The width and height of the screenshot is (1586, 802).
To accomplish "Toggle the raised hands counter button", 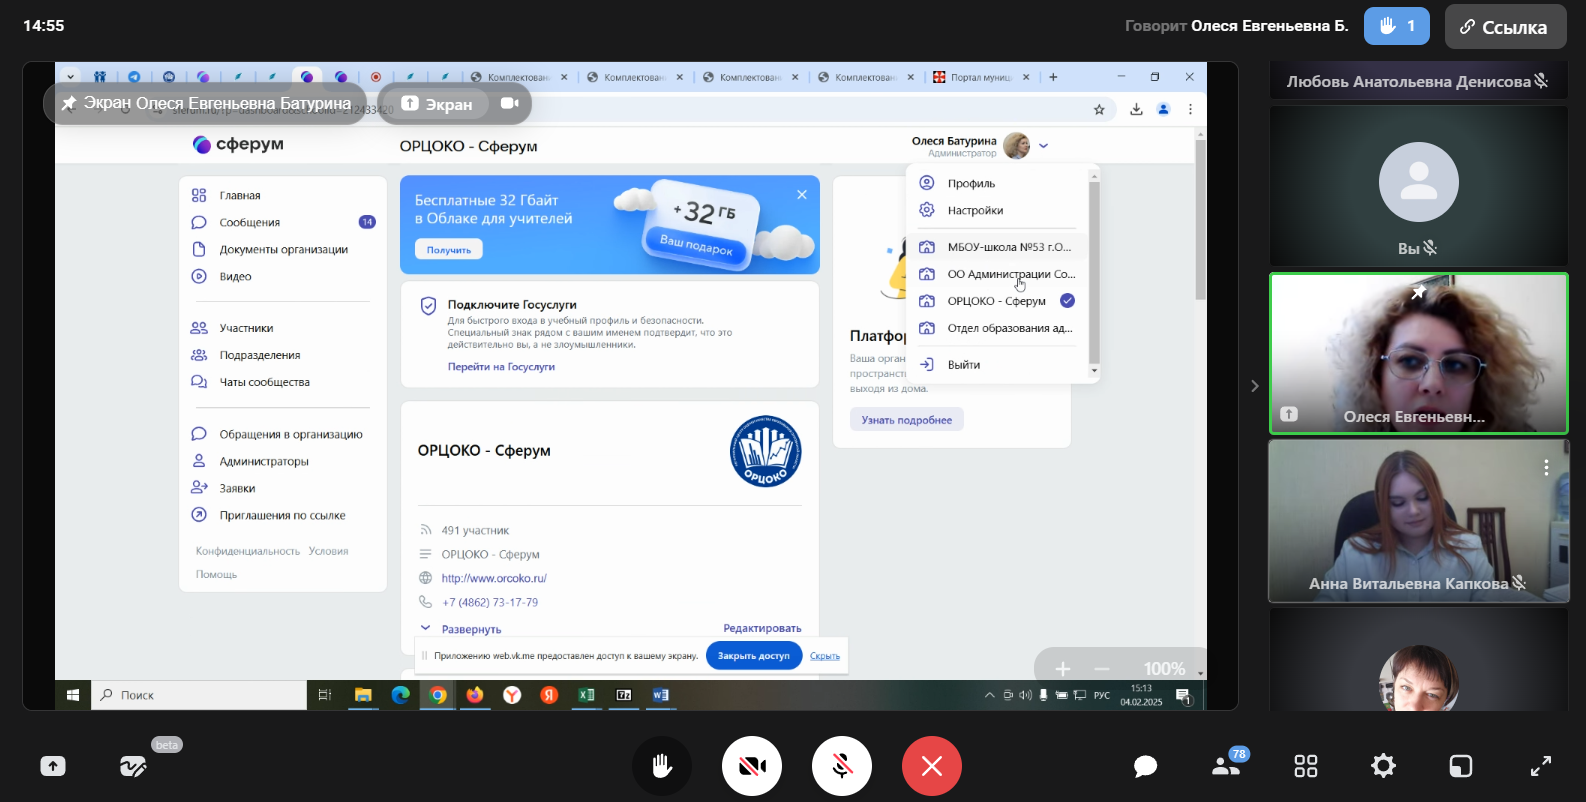I will click(x=1396, y=26).
